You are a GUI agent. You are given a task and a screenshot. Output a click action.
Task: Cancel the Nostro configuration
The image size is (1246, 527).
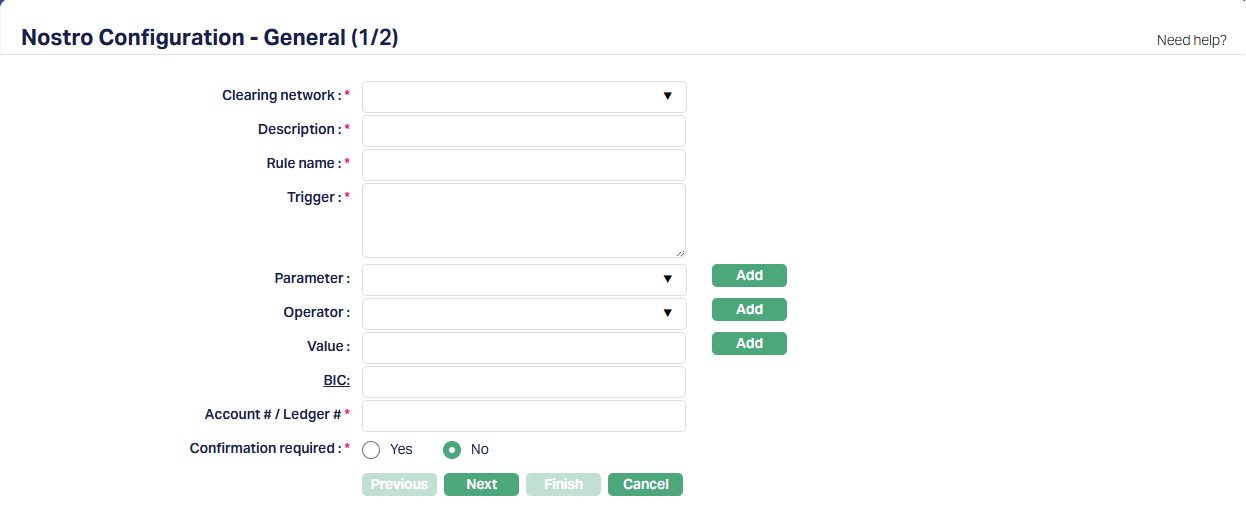(x=645, y=484)
